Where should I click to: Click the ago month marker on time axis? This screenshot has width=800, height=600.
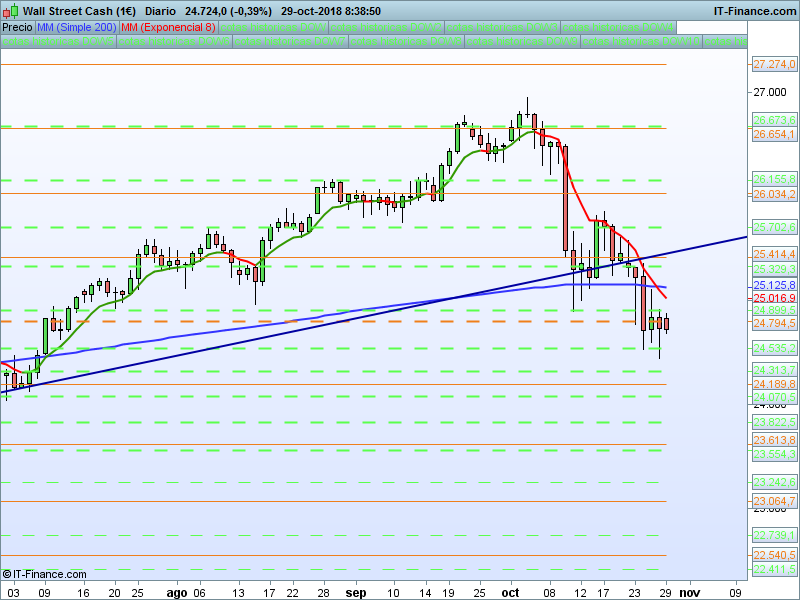click(177, 593)
